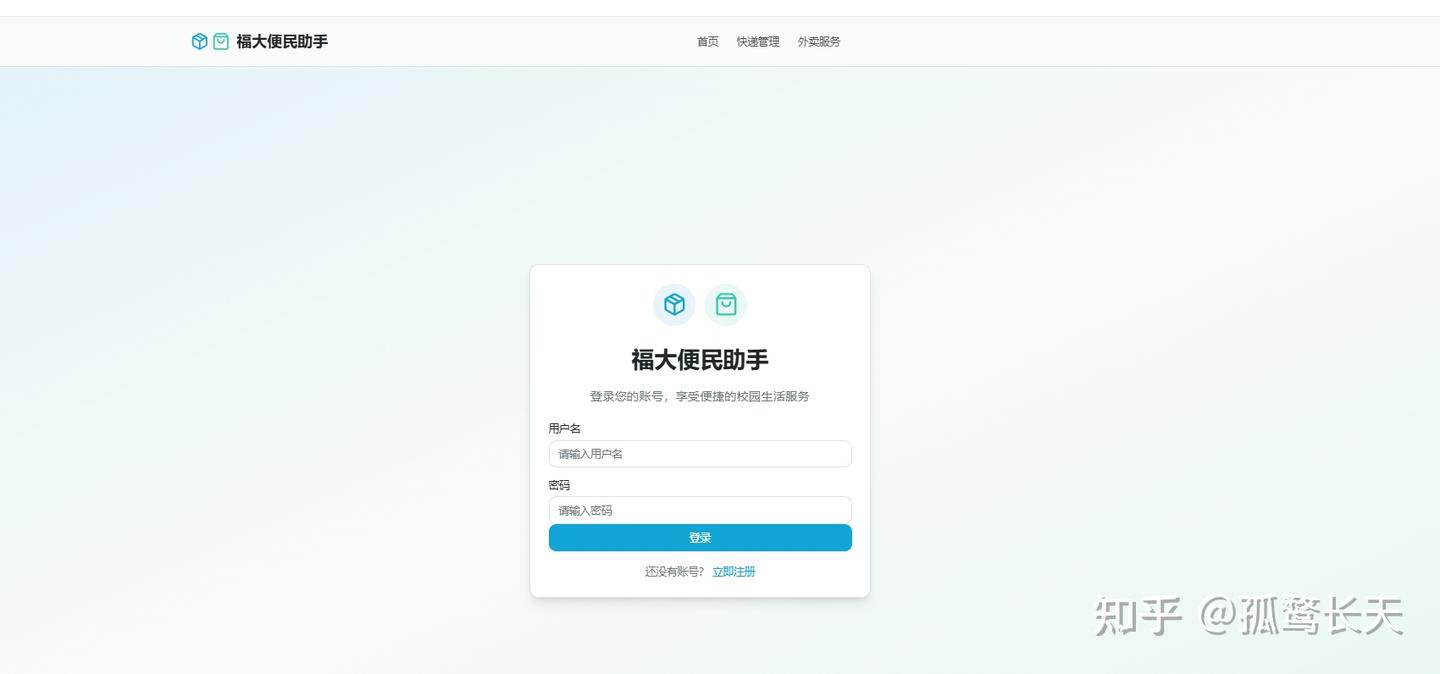Click the green takeout bag icon on the login card
1440x674 pixels.
[726, 304]
